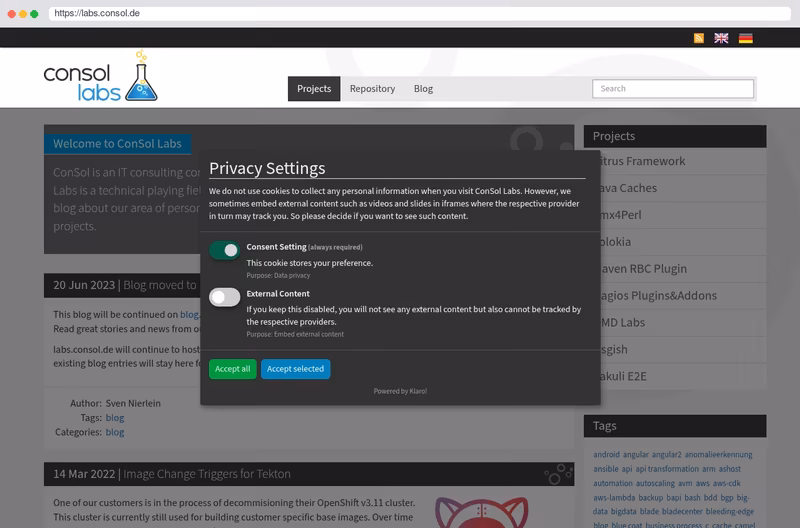The image size is (800, 528).
Task: Open the Nagios Plugins&Addons project
Action: [675, 296]
